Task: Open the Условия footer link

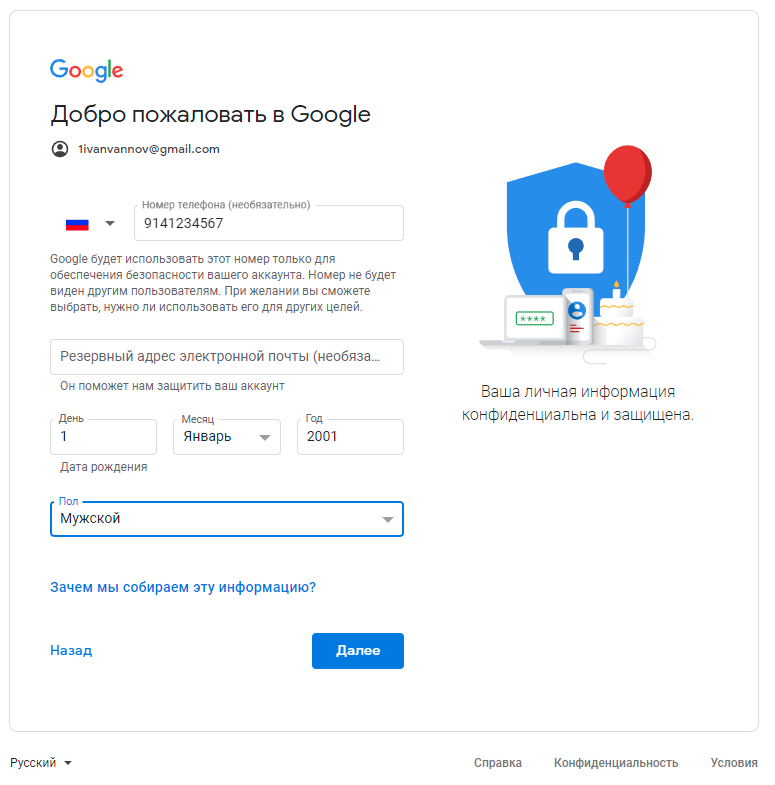Action: pos(734,763)
